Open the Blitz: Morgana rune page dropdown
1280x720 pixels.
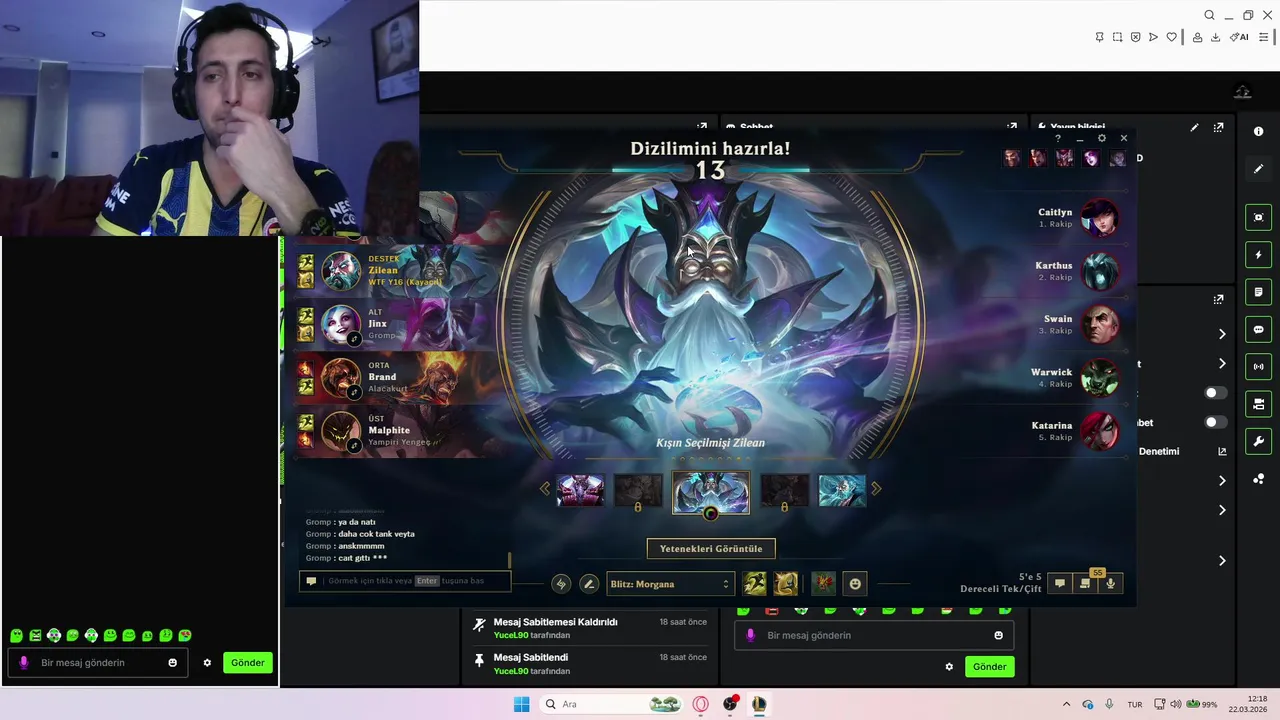(x=670, y=584)
